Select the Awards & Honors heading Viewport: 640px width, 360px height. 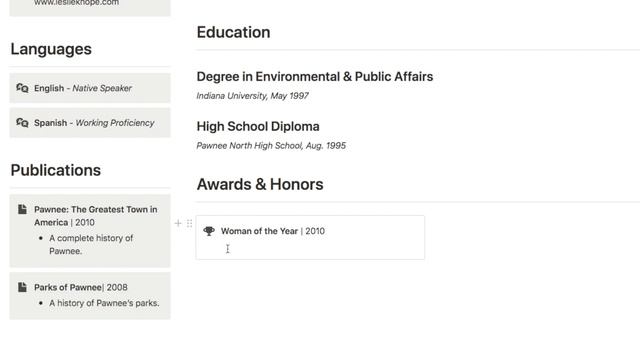(x=260, y=184)
